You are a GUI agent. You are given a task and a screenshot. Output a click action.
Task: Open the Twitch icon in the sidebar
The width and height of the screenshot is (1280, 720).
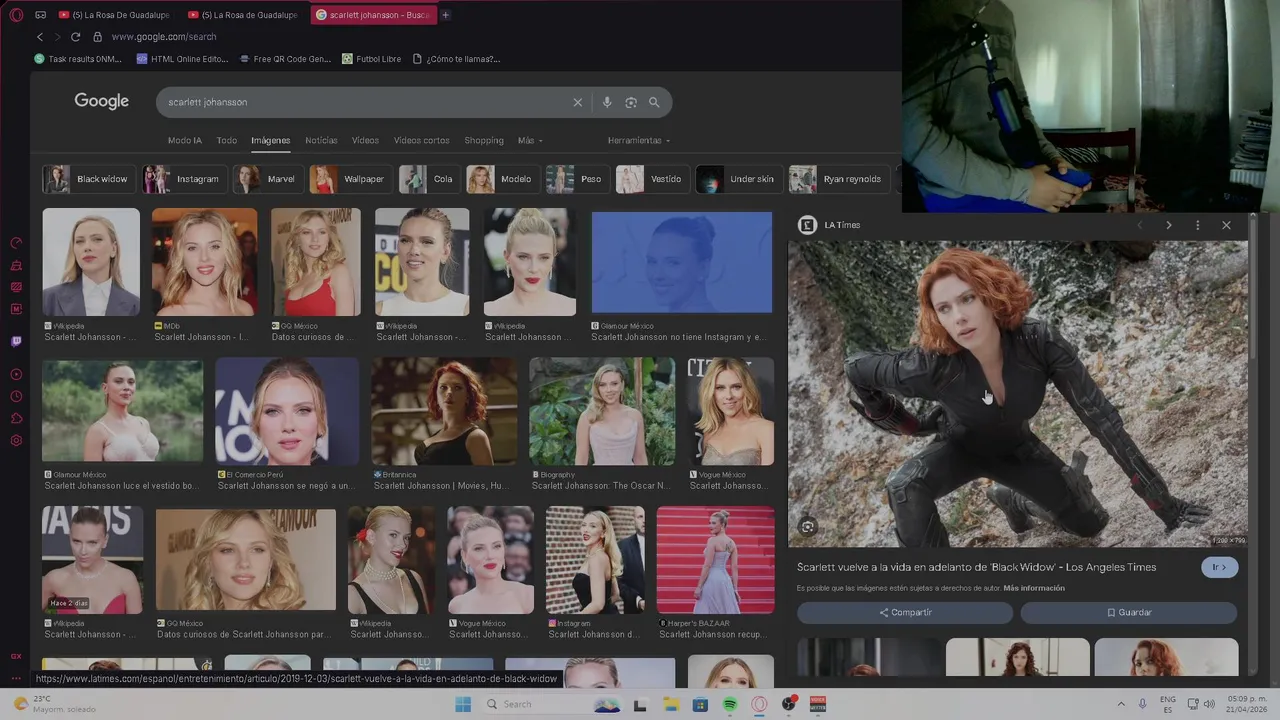(16, 341)
